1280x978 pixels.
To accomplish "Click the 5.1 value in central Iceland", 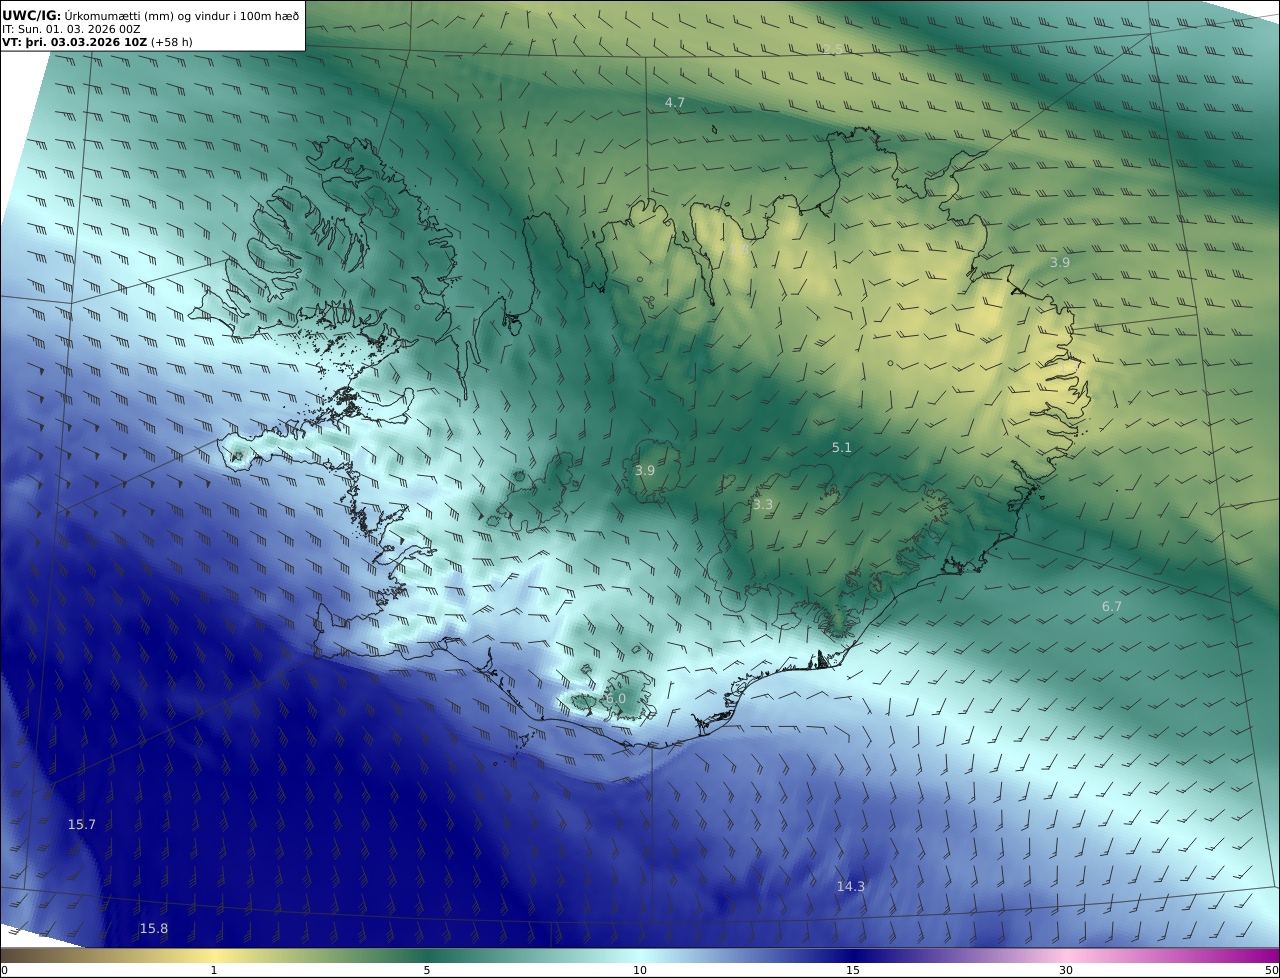I will click(x=842, y=448).
